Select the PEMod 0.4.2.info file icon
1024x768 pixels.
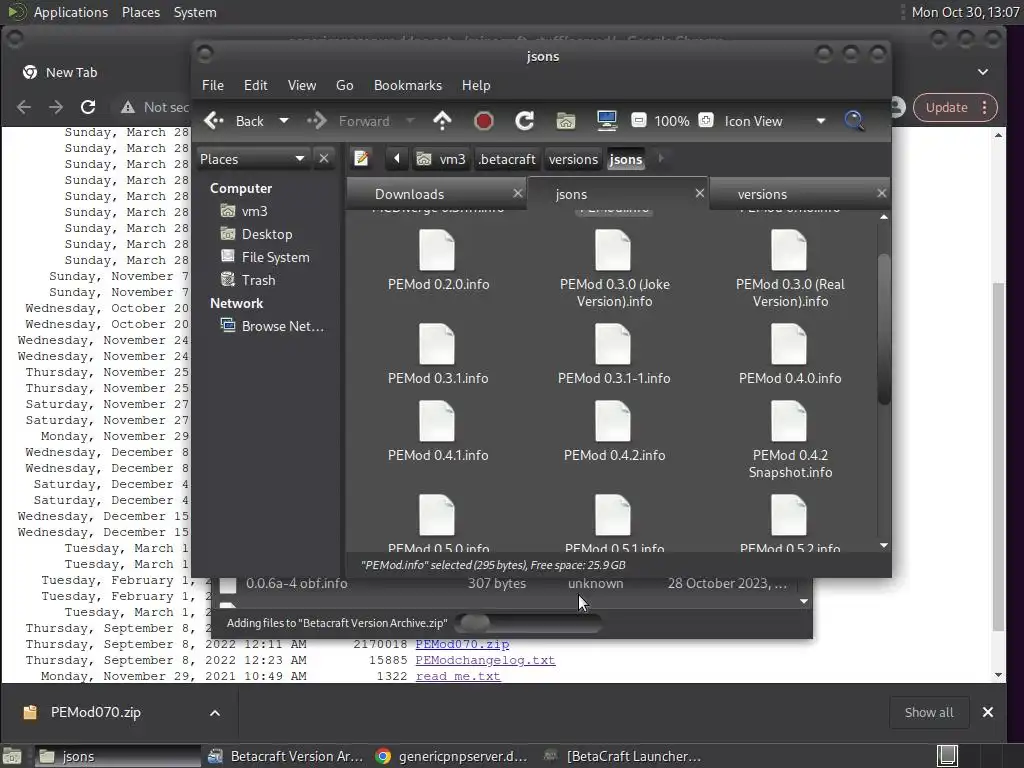(613, 421)
